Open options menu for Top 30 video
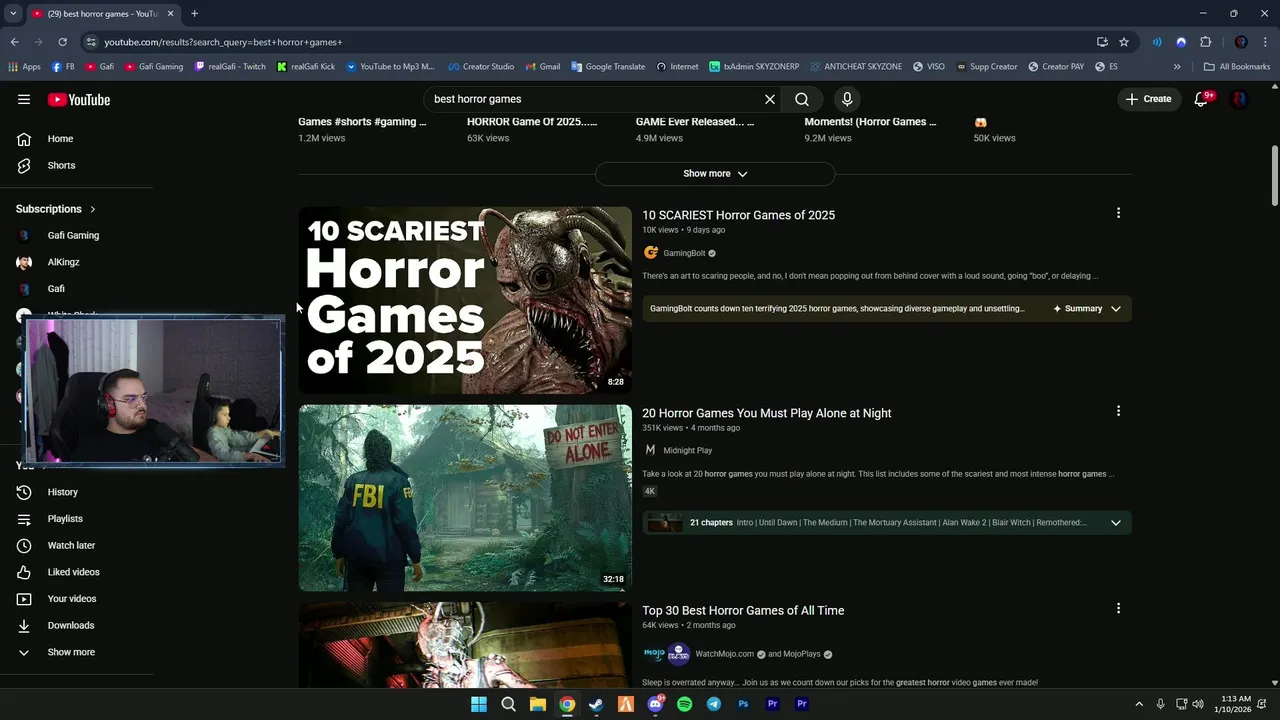Viewport: 1280px width, 720px height. coord(1118,608)
